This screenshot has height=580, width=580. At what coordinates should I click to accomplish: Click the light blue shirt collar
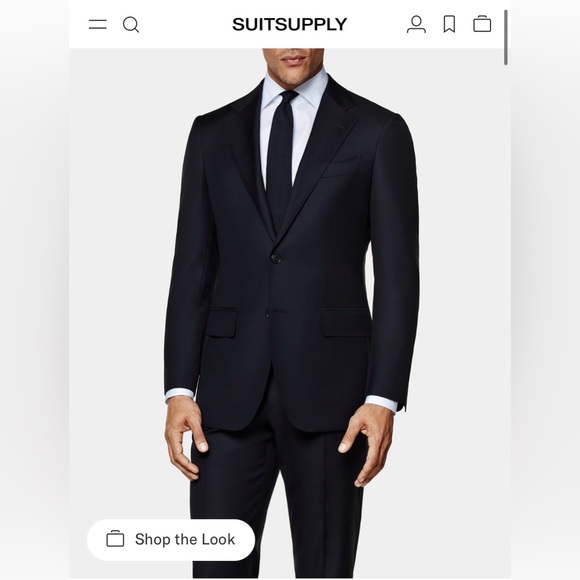click(x=296, y=90)
